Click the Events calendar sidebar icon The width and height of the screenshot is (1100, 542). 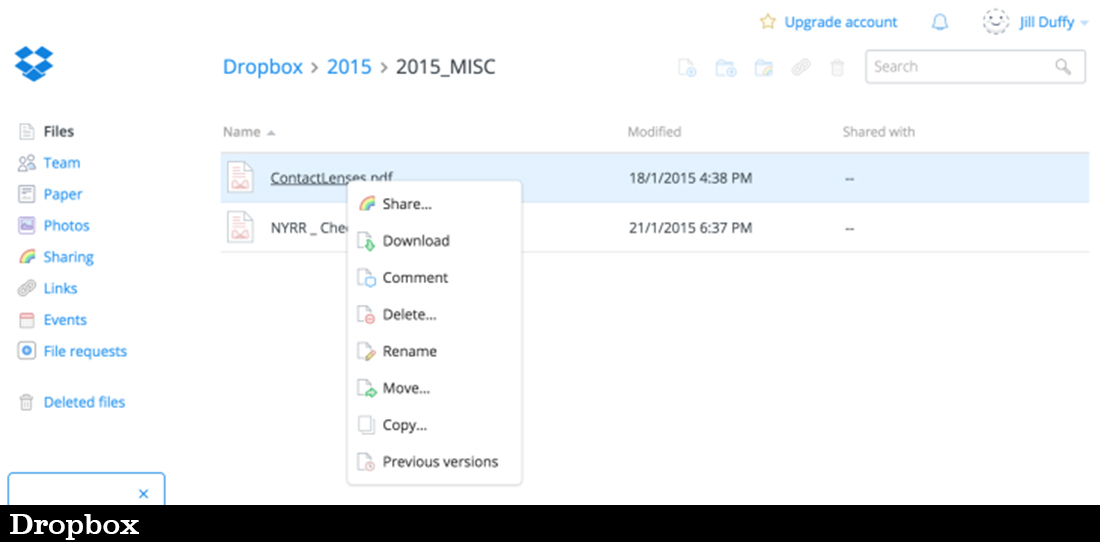click(x=27, y=320)
